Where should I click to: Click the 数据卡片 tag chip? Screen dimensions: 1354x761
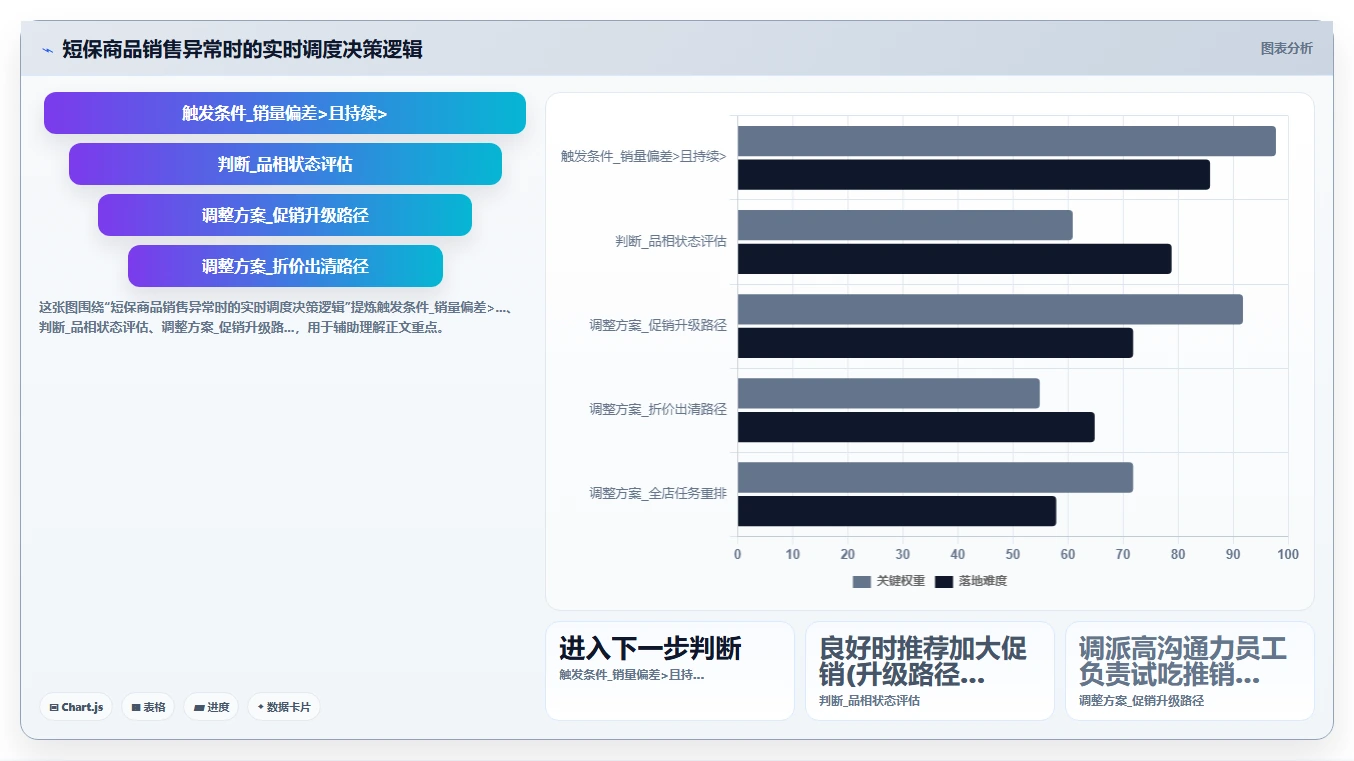click(x=284, y=707)
